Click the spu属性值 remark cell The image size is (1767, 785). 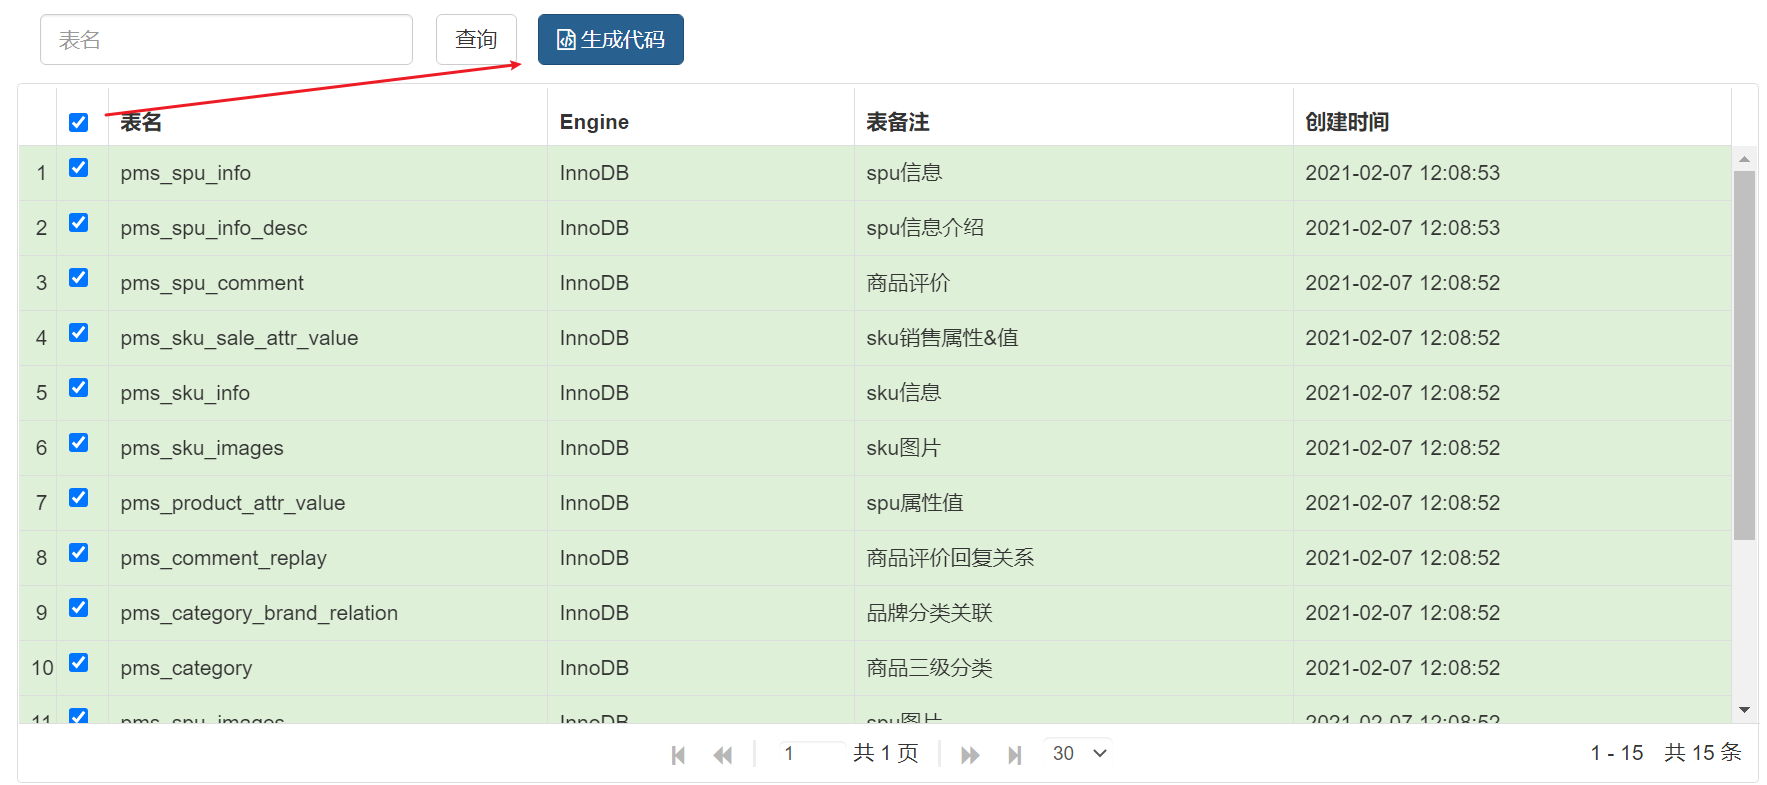[x=1074, y=503]
